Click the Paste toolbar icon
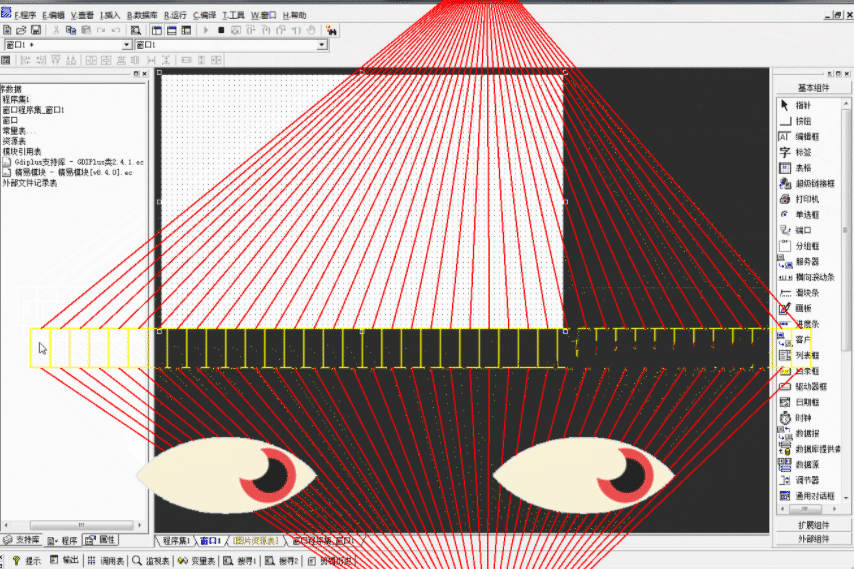854x569 pixels. (86, 30)
